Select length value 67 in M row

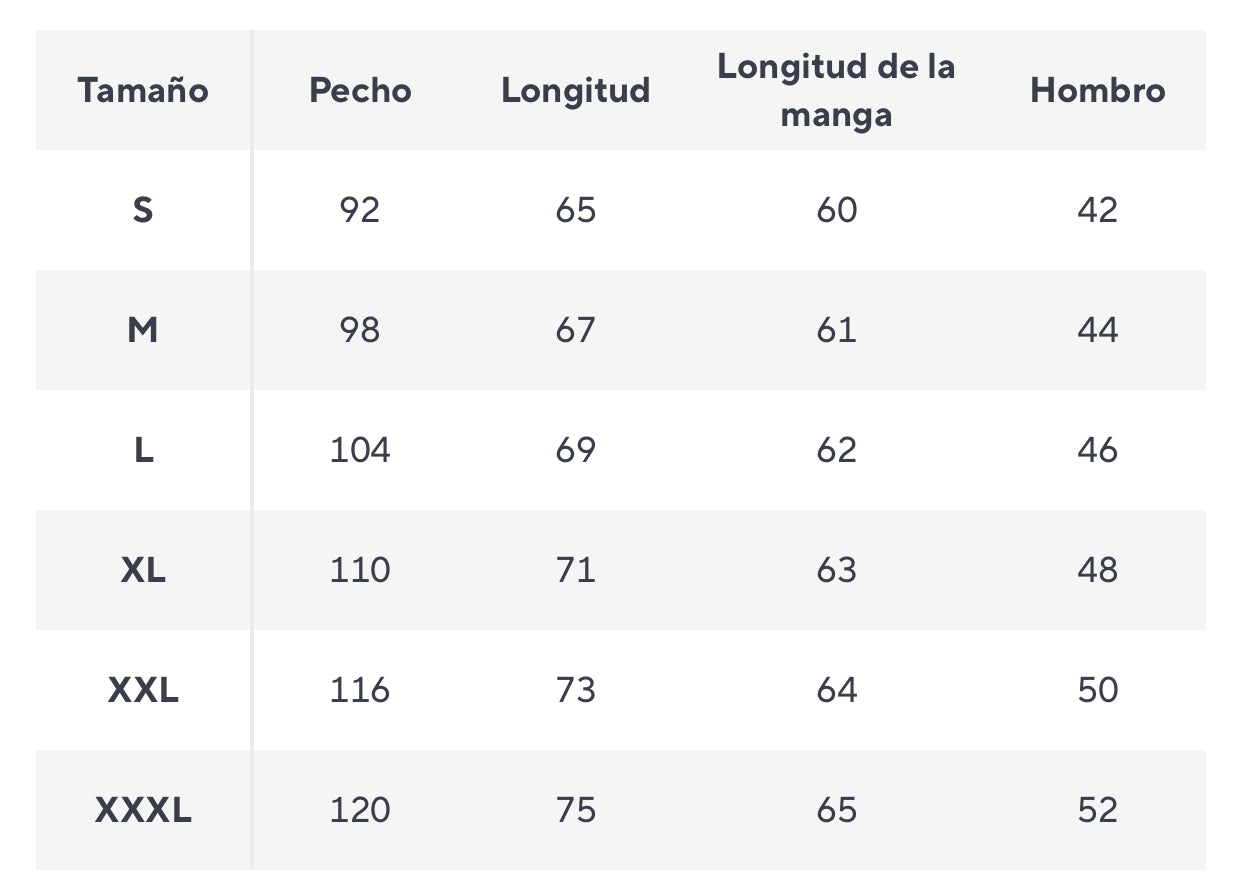point(576,330)
